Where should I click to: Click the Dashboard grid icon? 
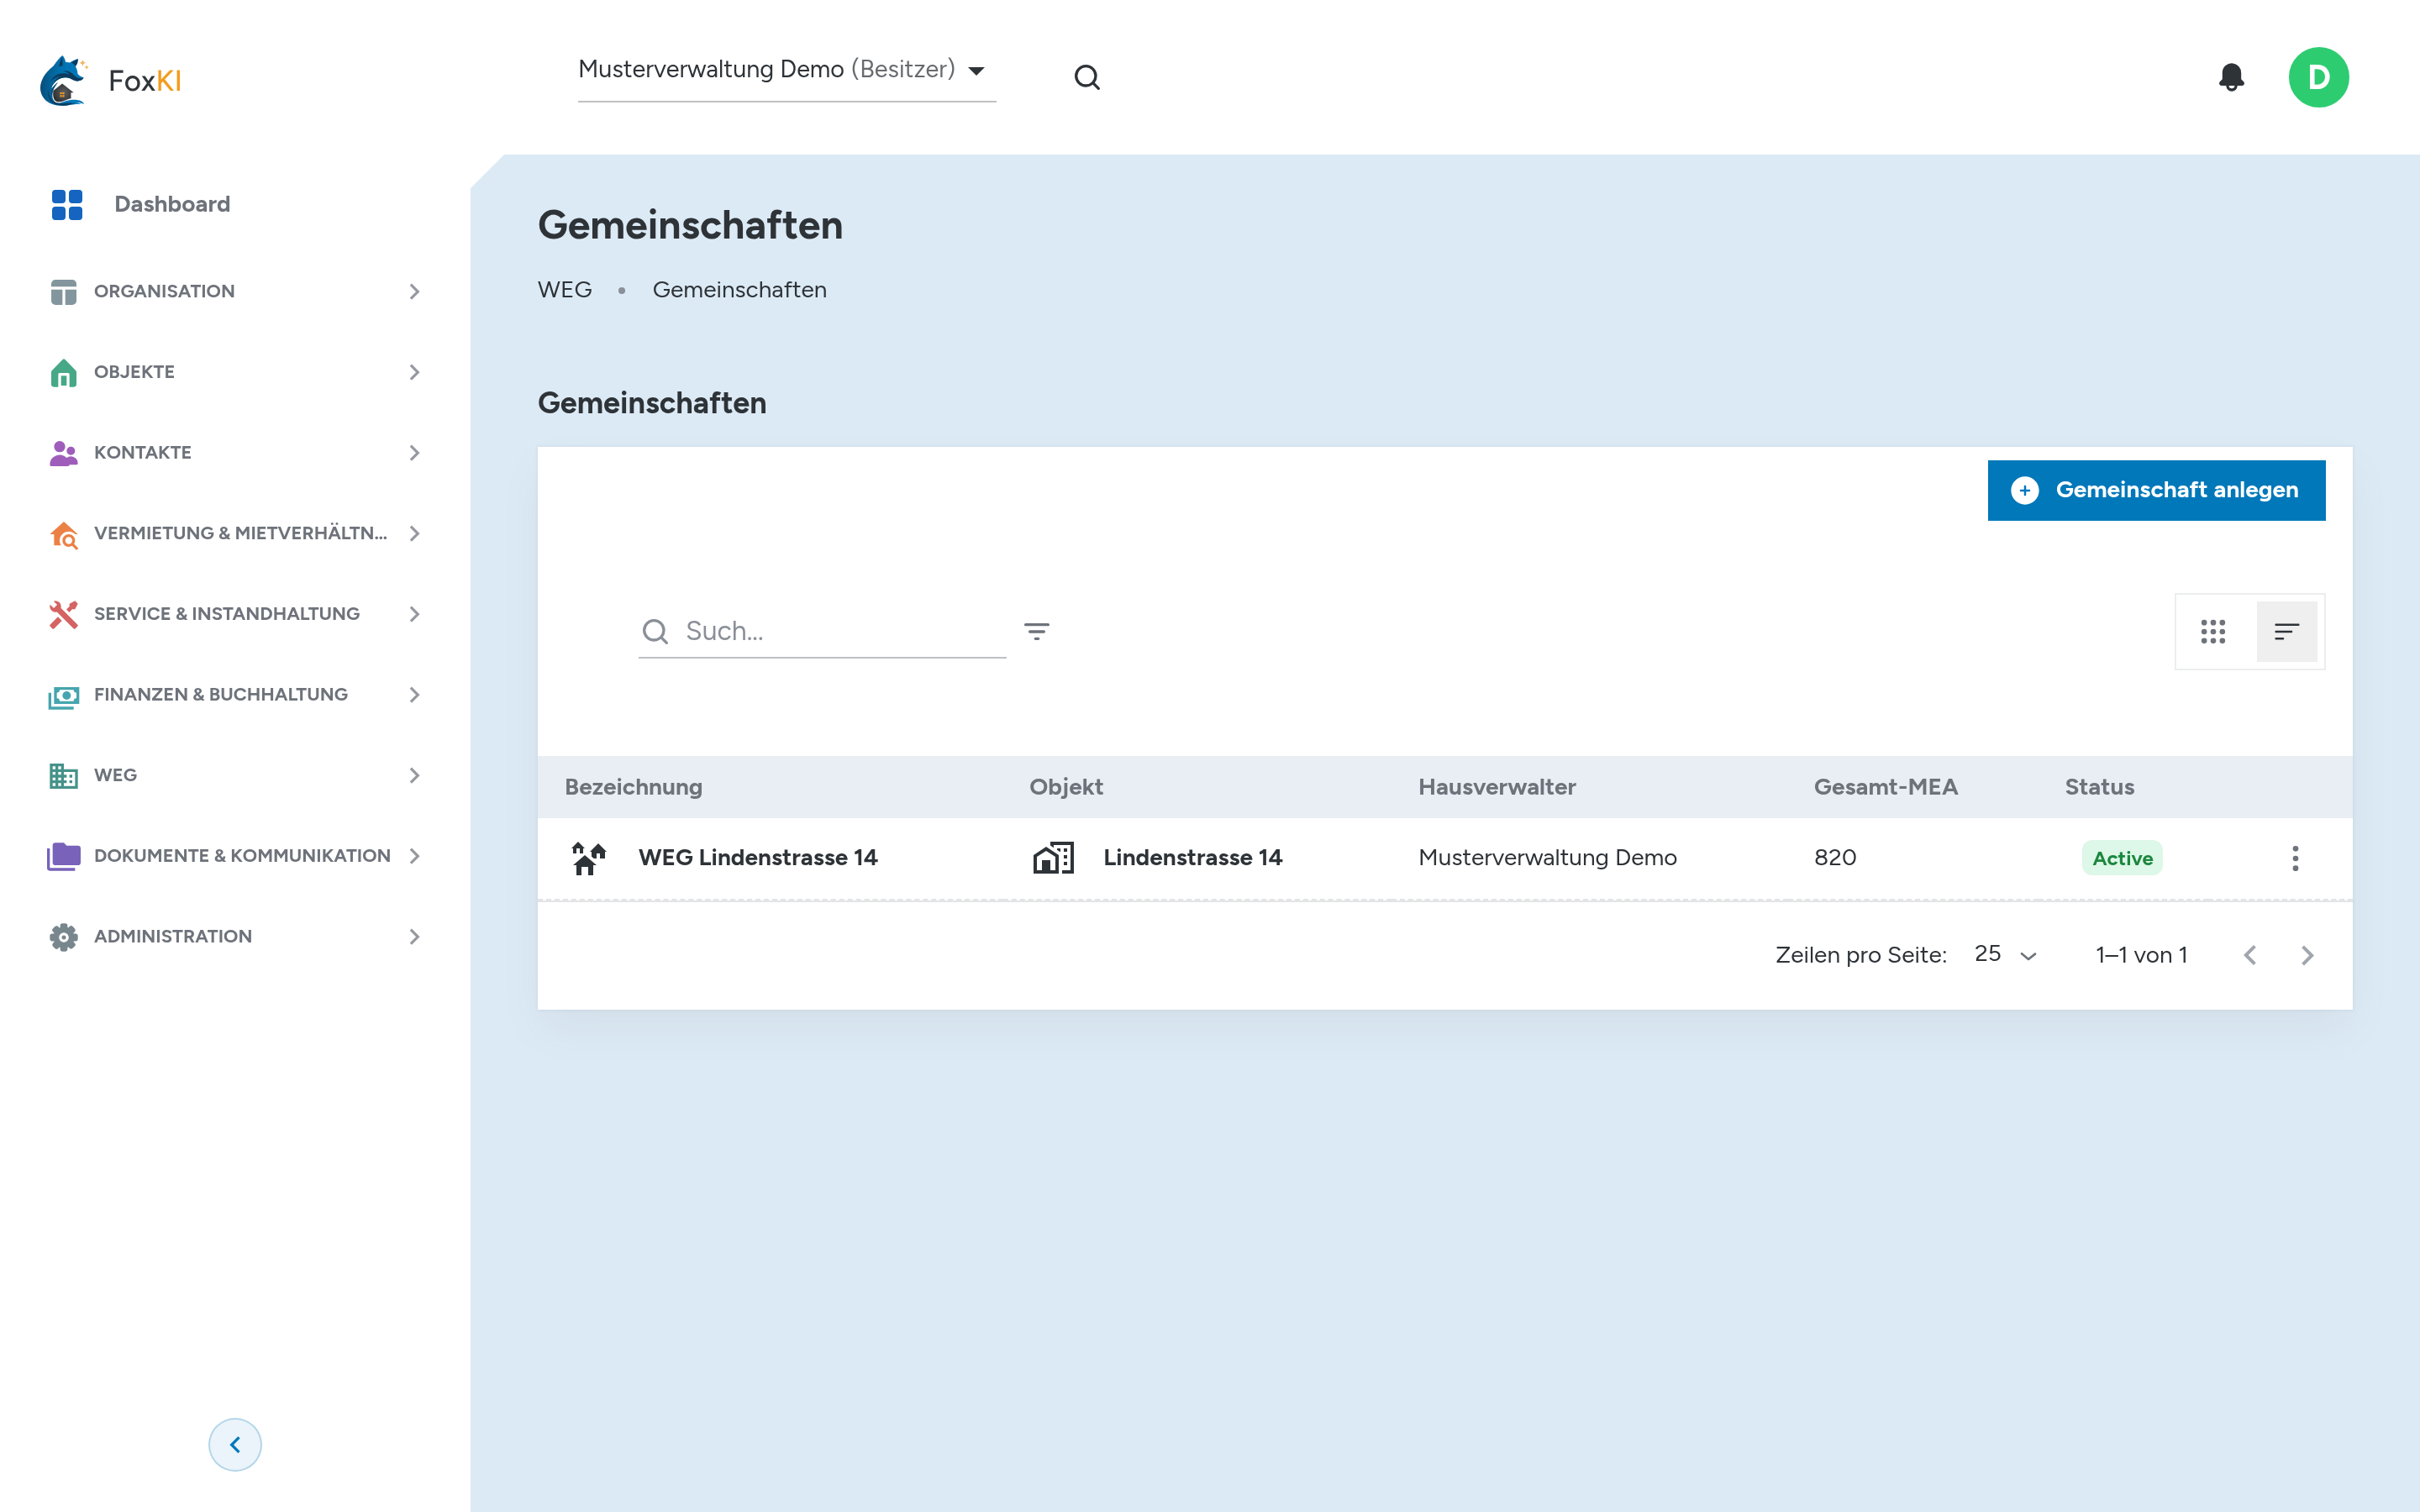tap(67, 204)
